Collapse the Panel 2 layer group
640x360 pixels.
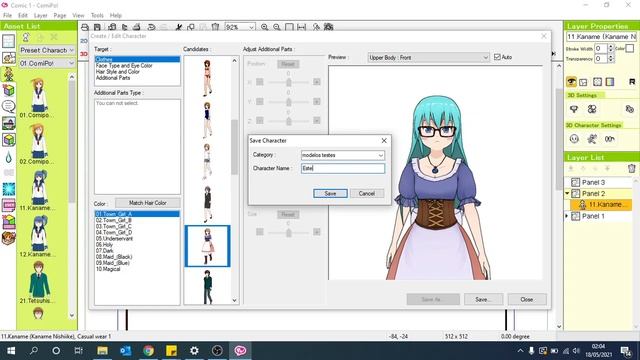(x=567, y=193)
